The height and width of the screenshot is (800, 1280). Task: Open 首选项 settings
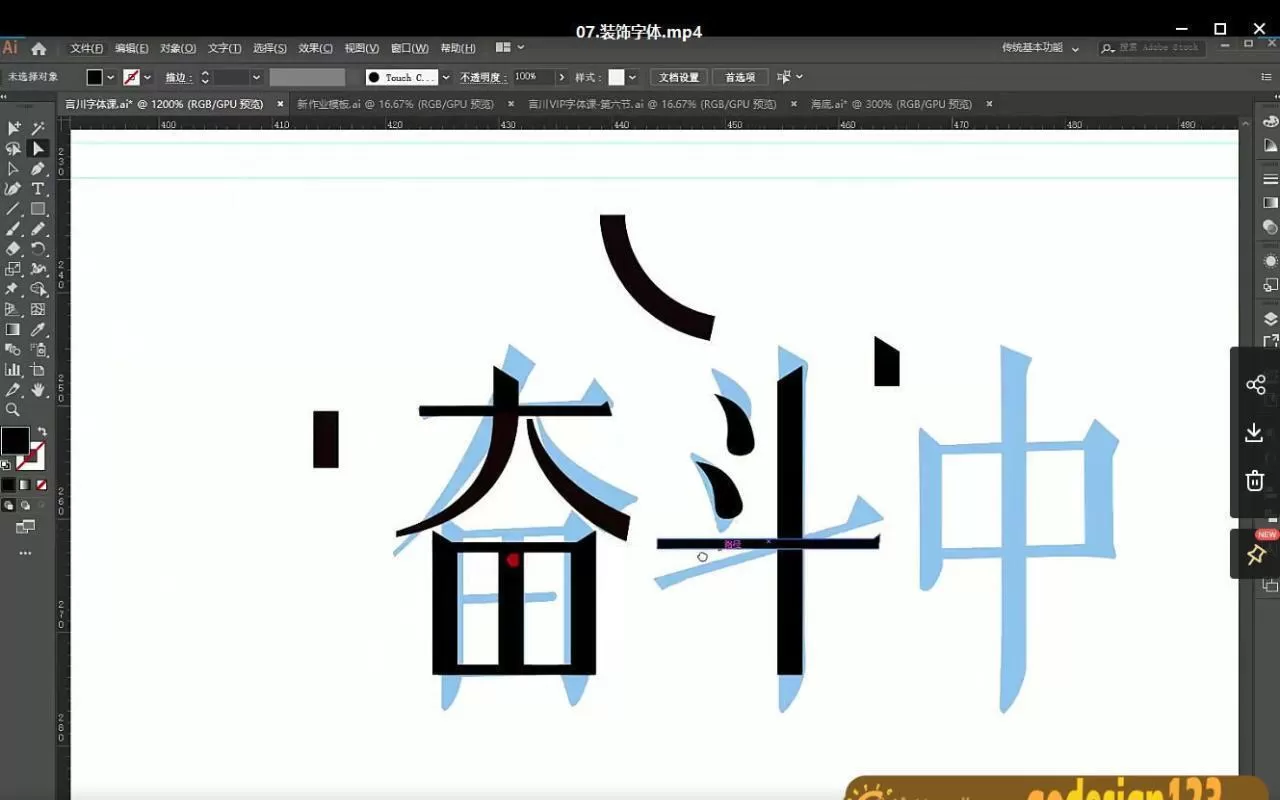coord(740,77)
